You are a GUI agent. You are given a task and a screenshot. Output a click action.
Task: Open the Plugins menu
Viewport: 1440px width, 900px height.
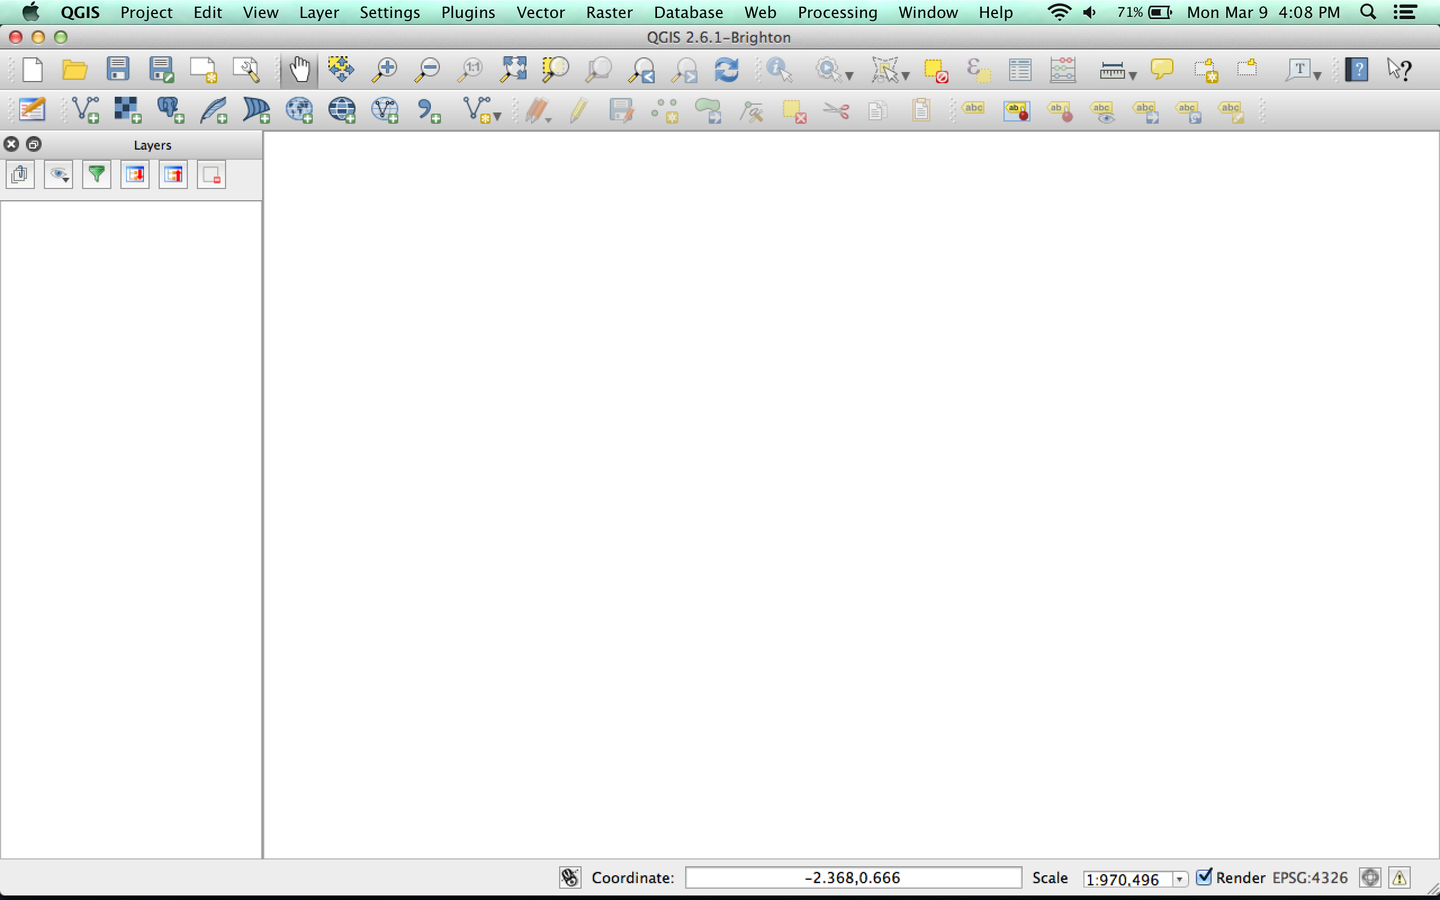coord(468,12)
